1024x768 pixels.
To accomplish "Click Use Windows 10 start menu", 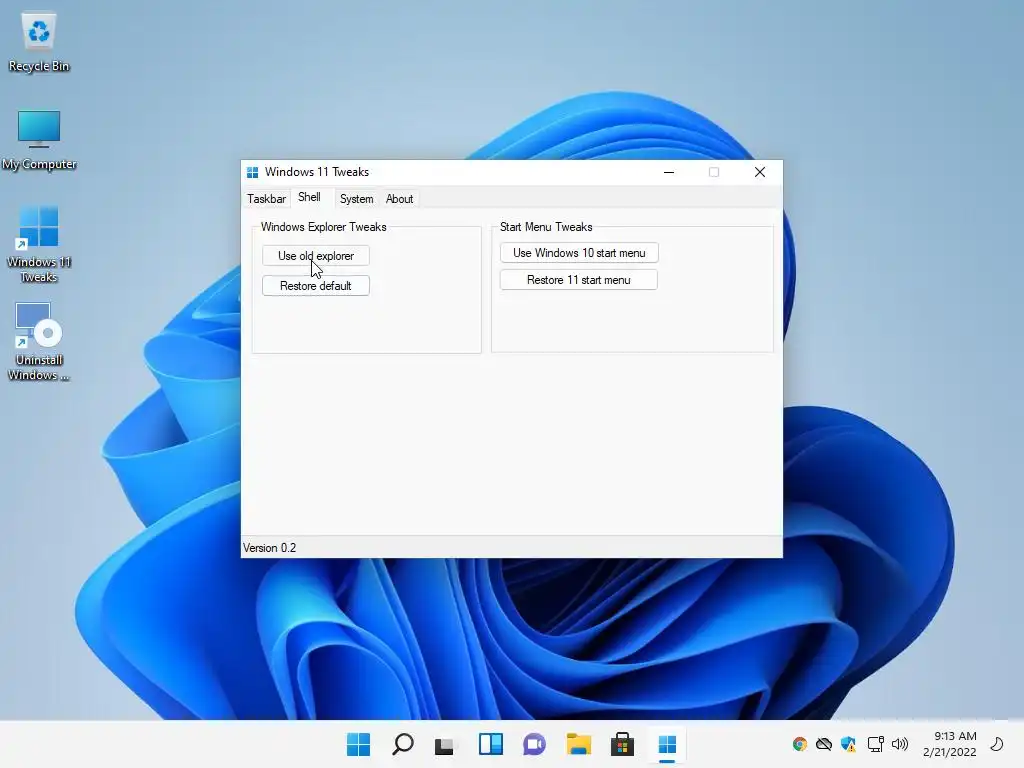I will [579, 253].
